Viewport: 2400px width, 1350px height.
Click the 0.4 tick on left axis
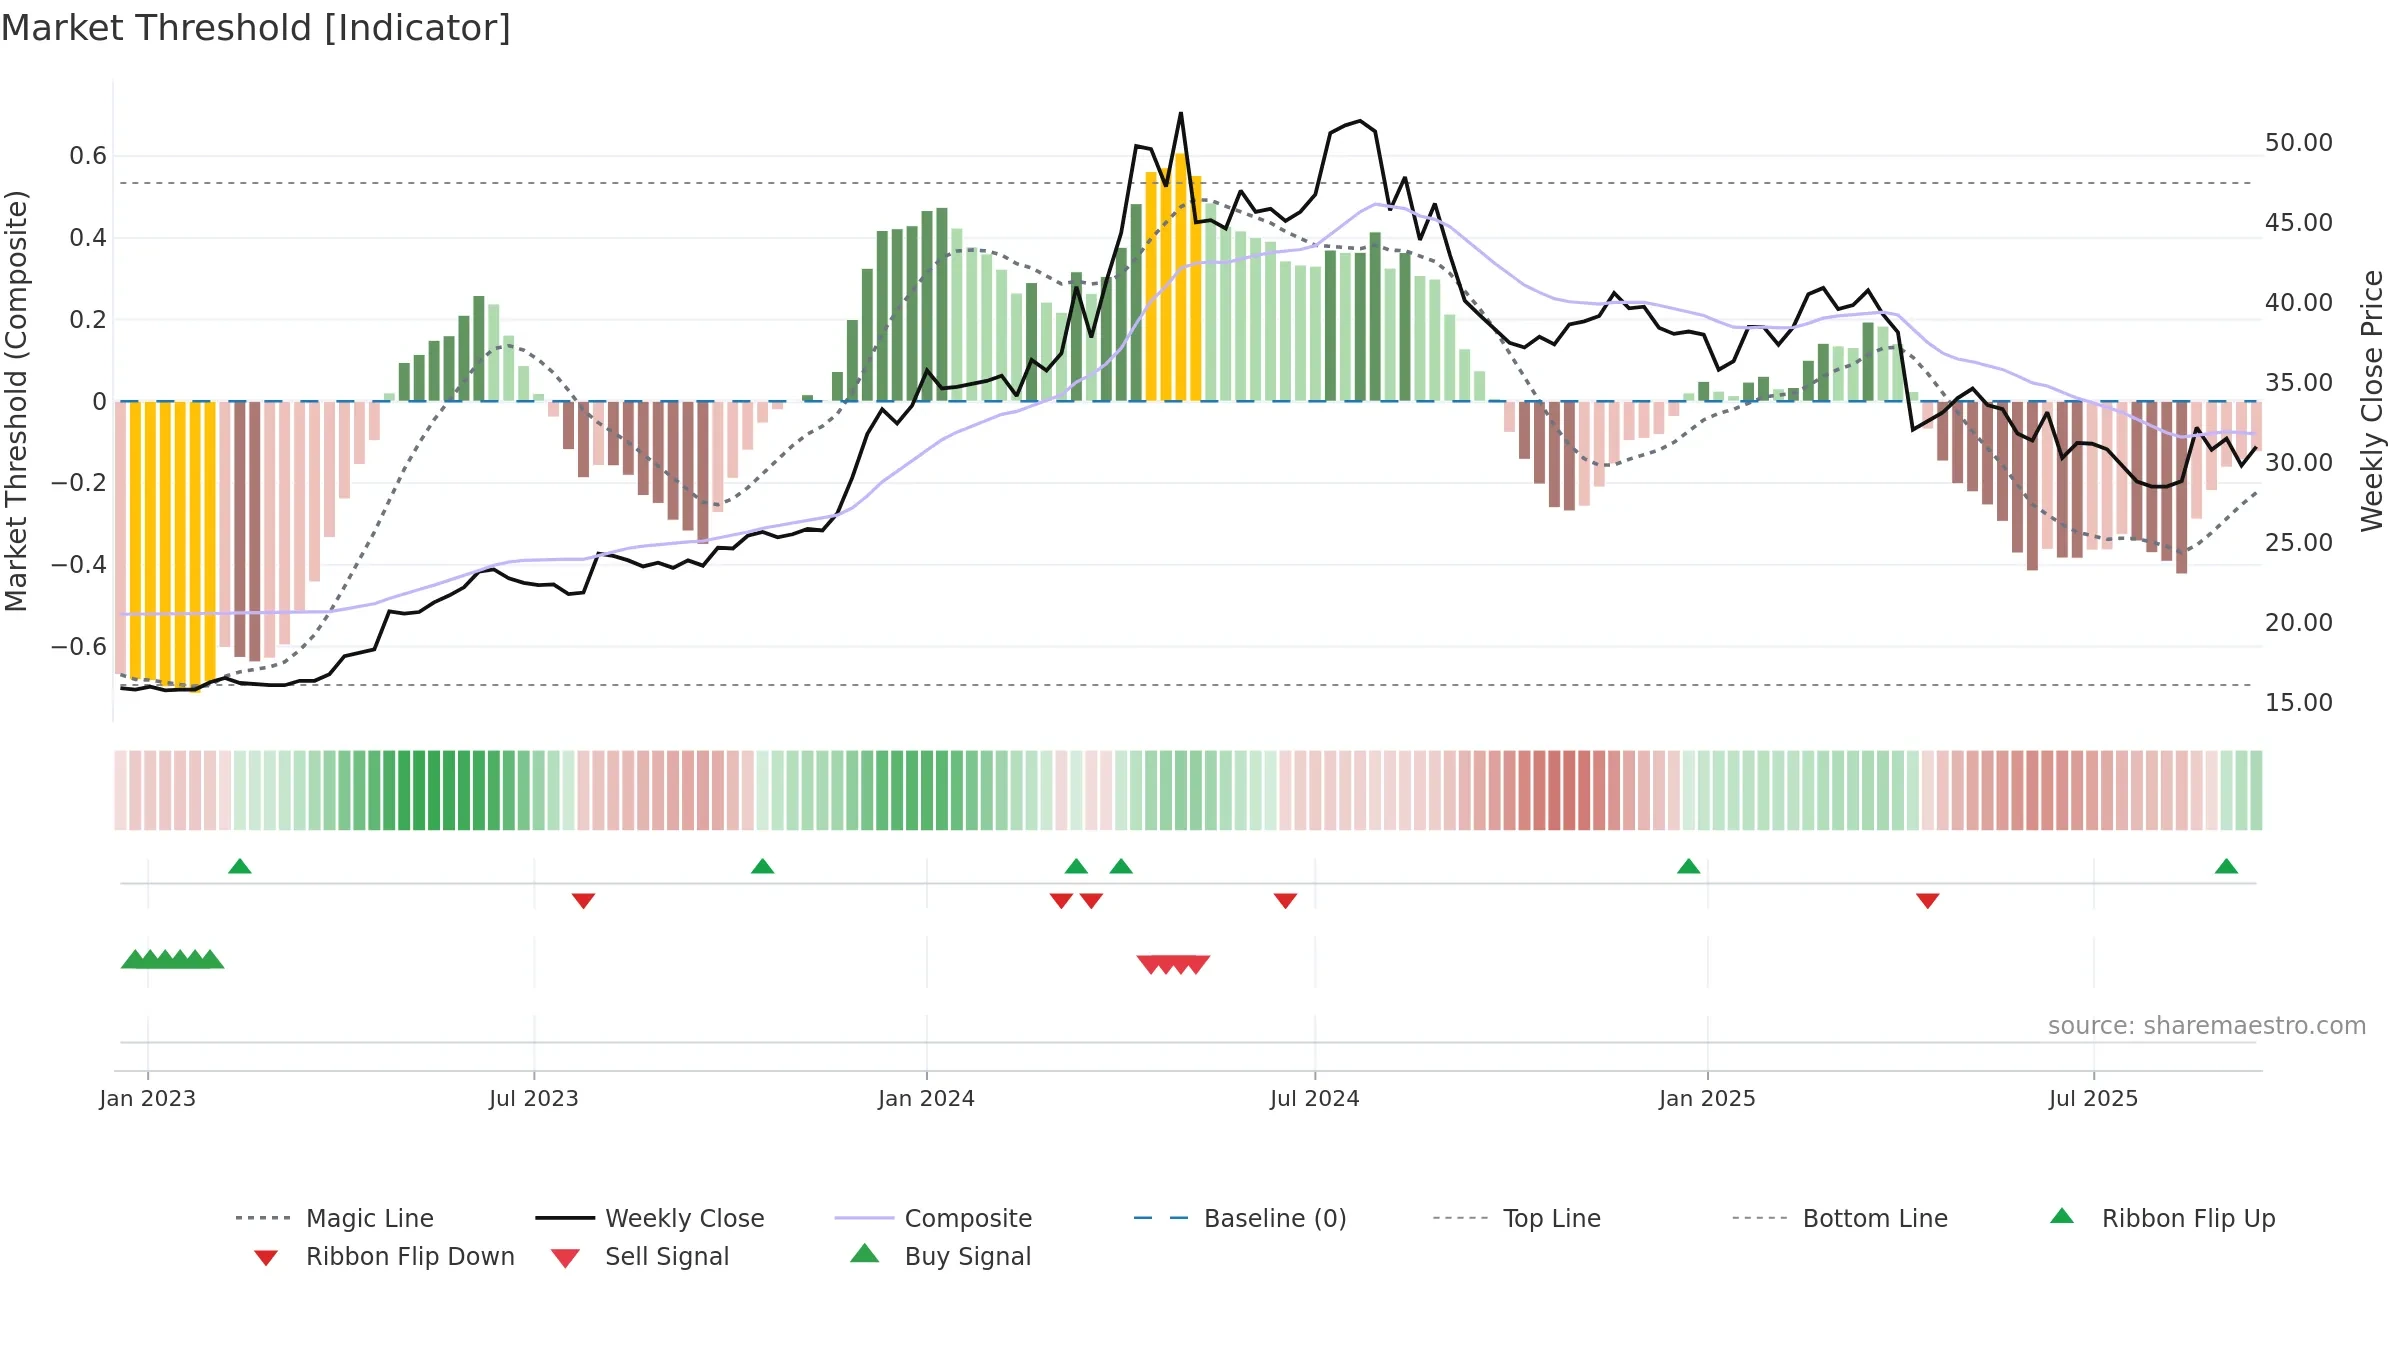[88, 238]
